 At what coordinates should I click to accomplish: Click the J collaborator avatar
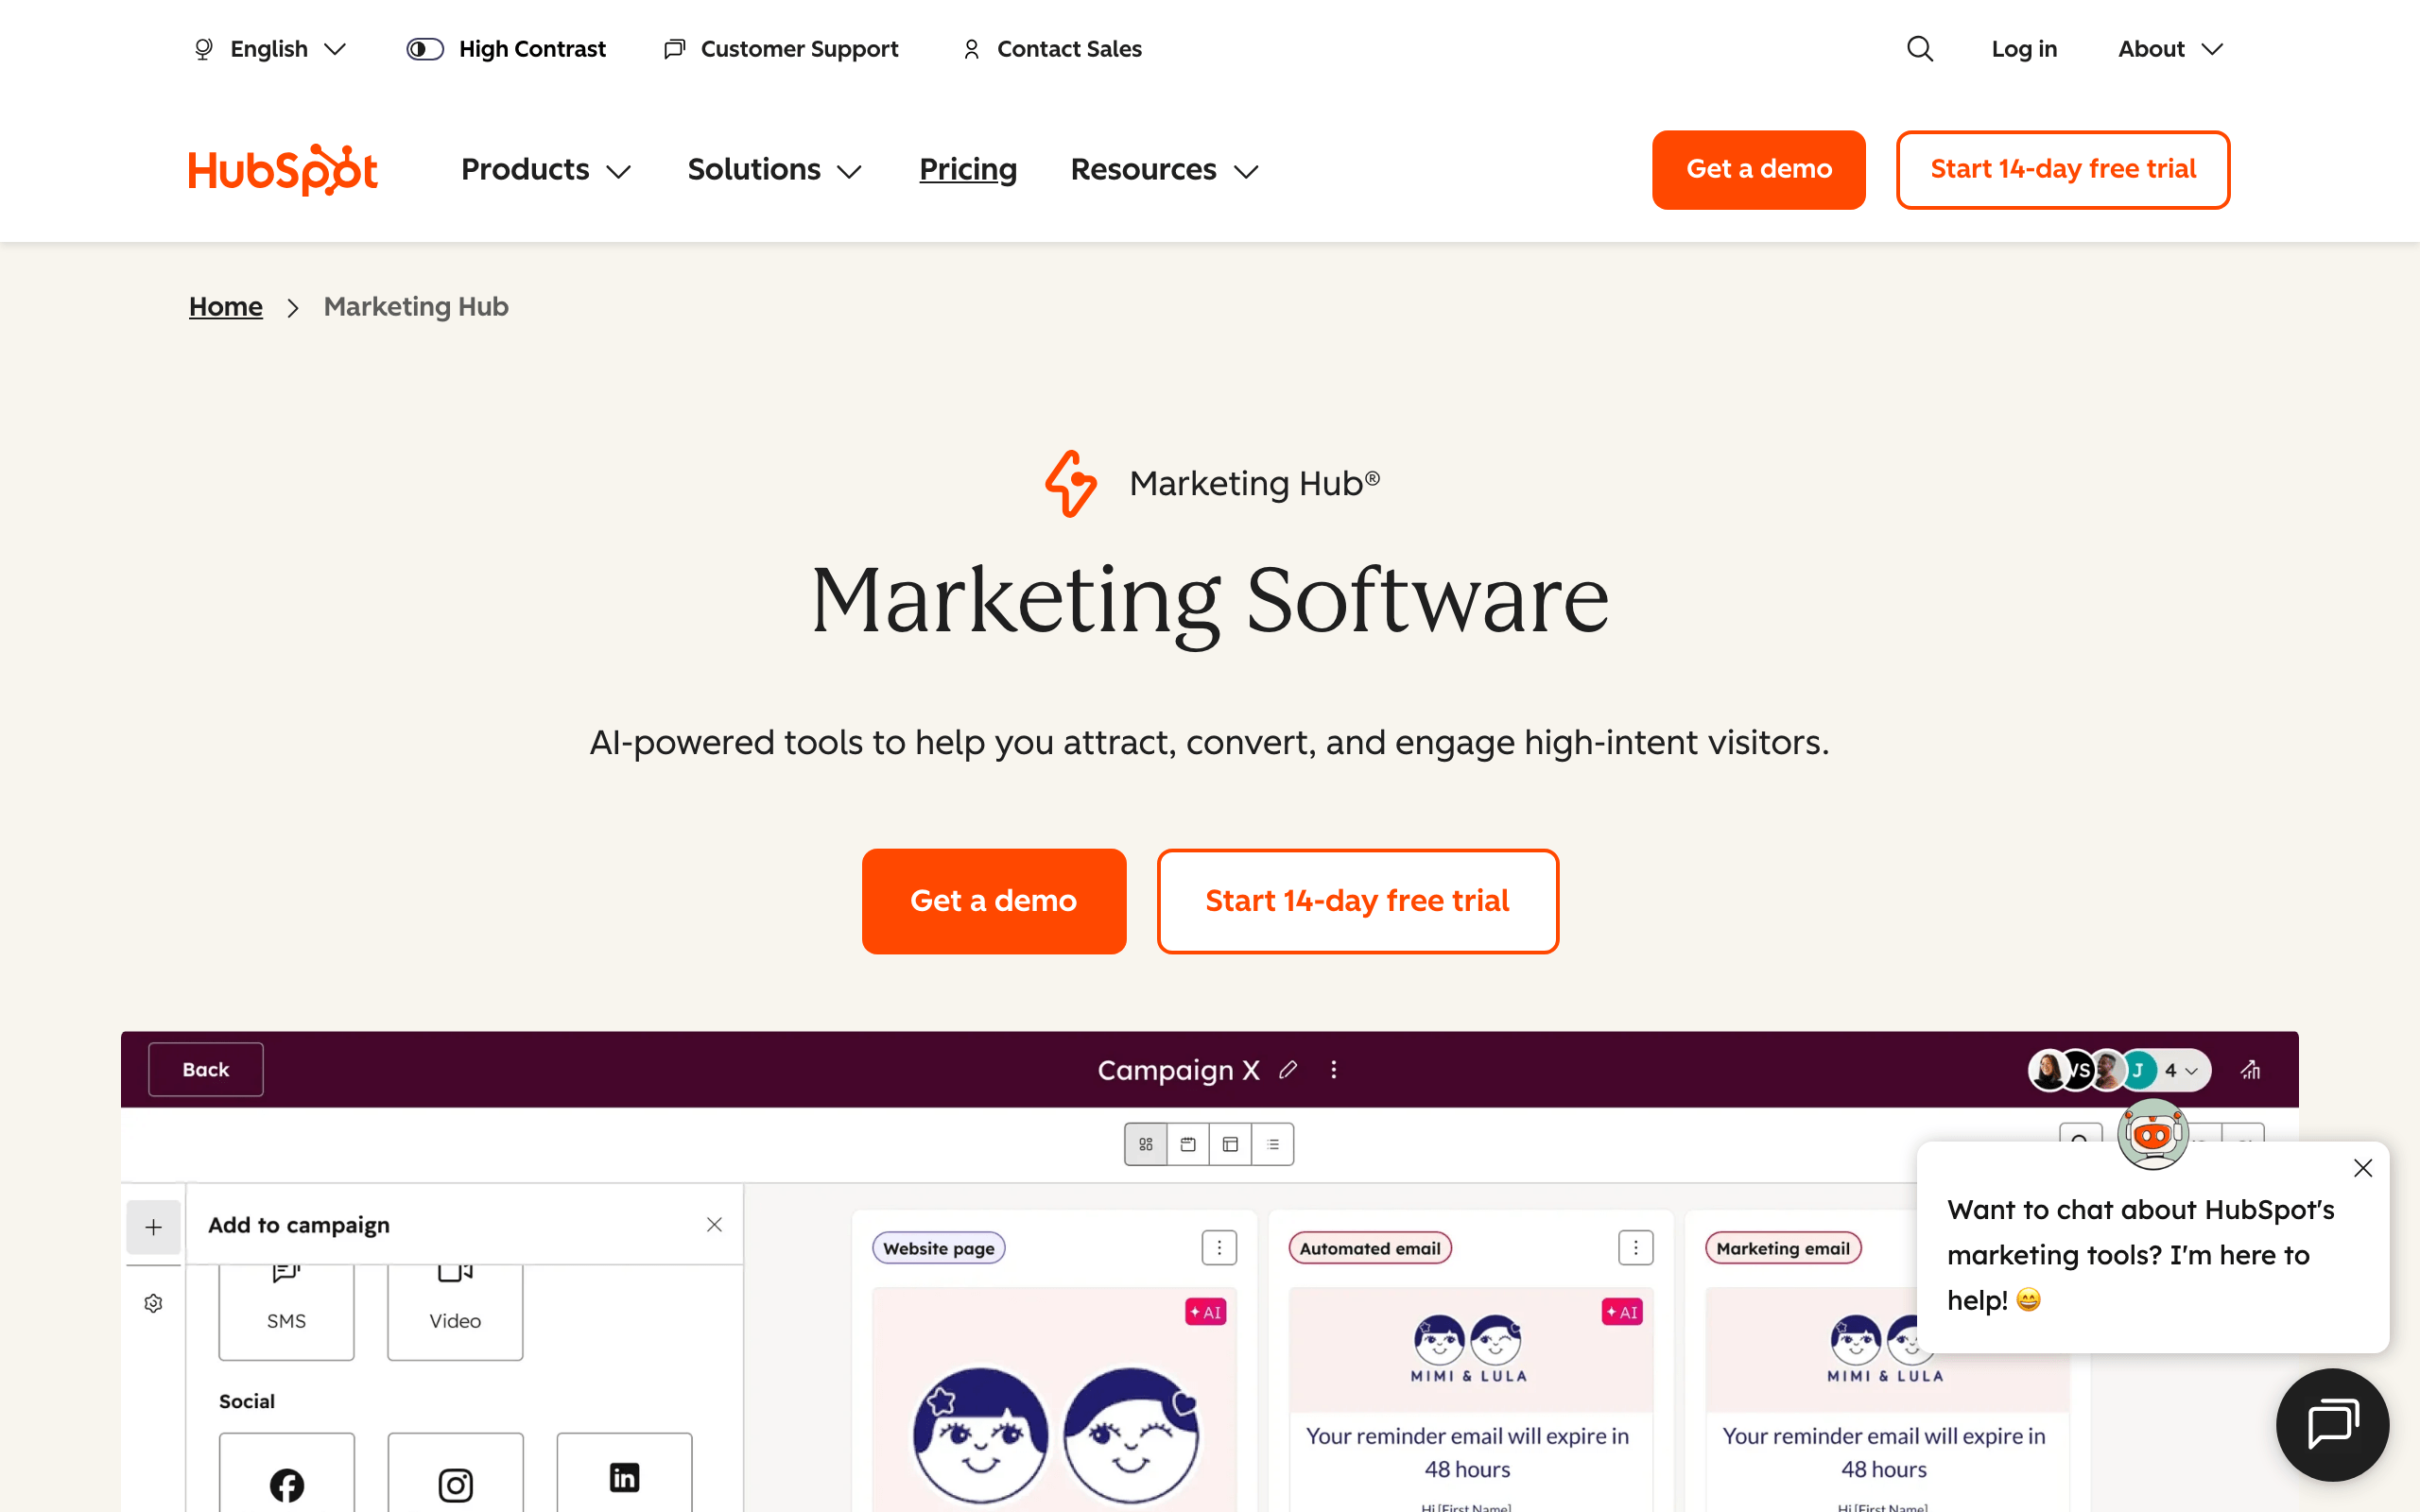tap(2138, 1070)
